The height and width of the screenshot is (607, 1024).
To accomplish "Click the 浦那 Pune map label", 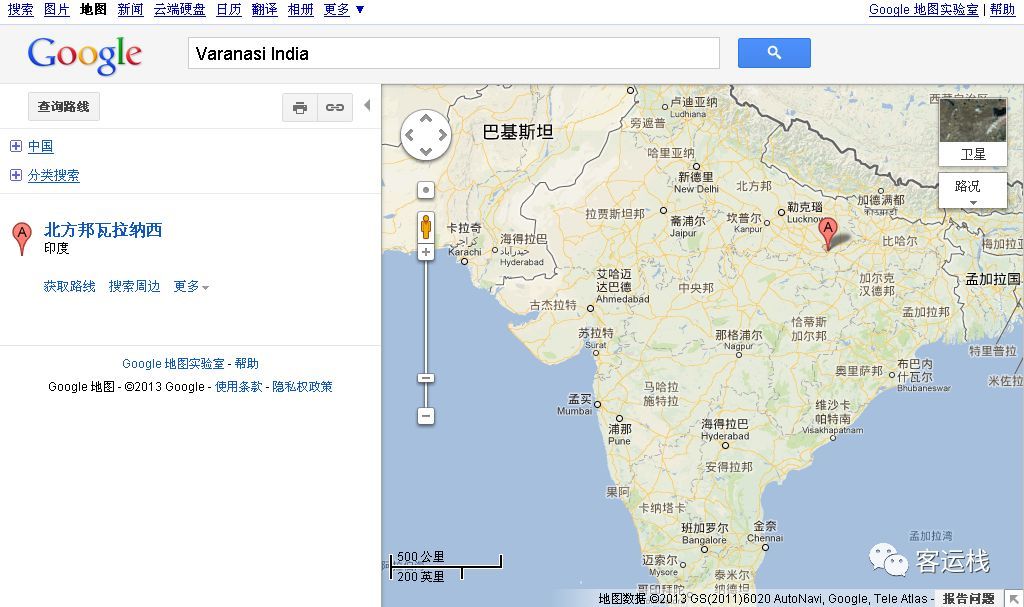I will coord(620,435).
